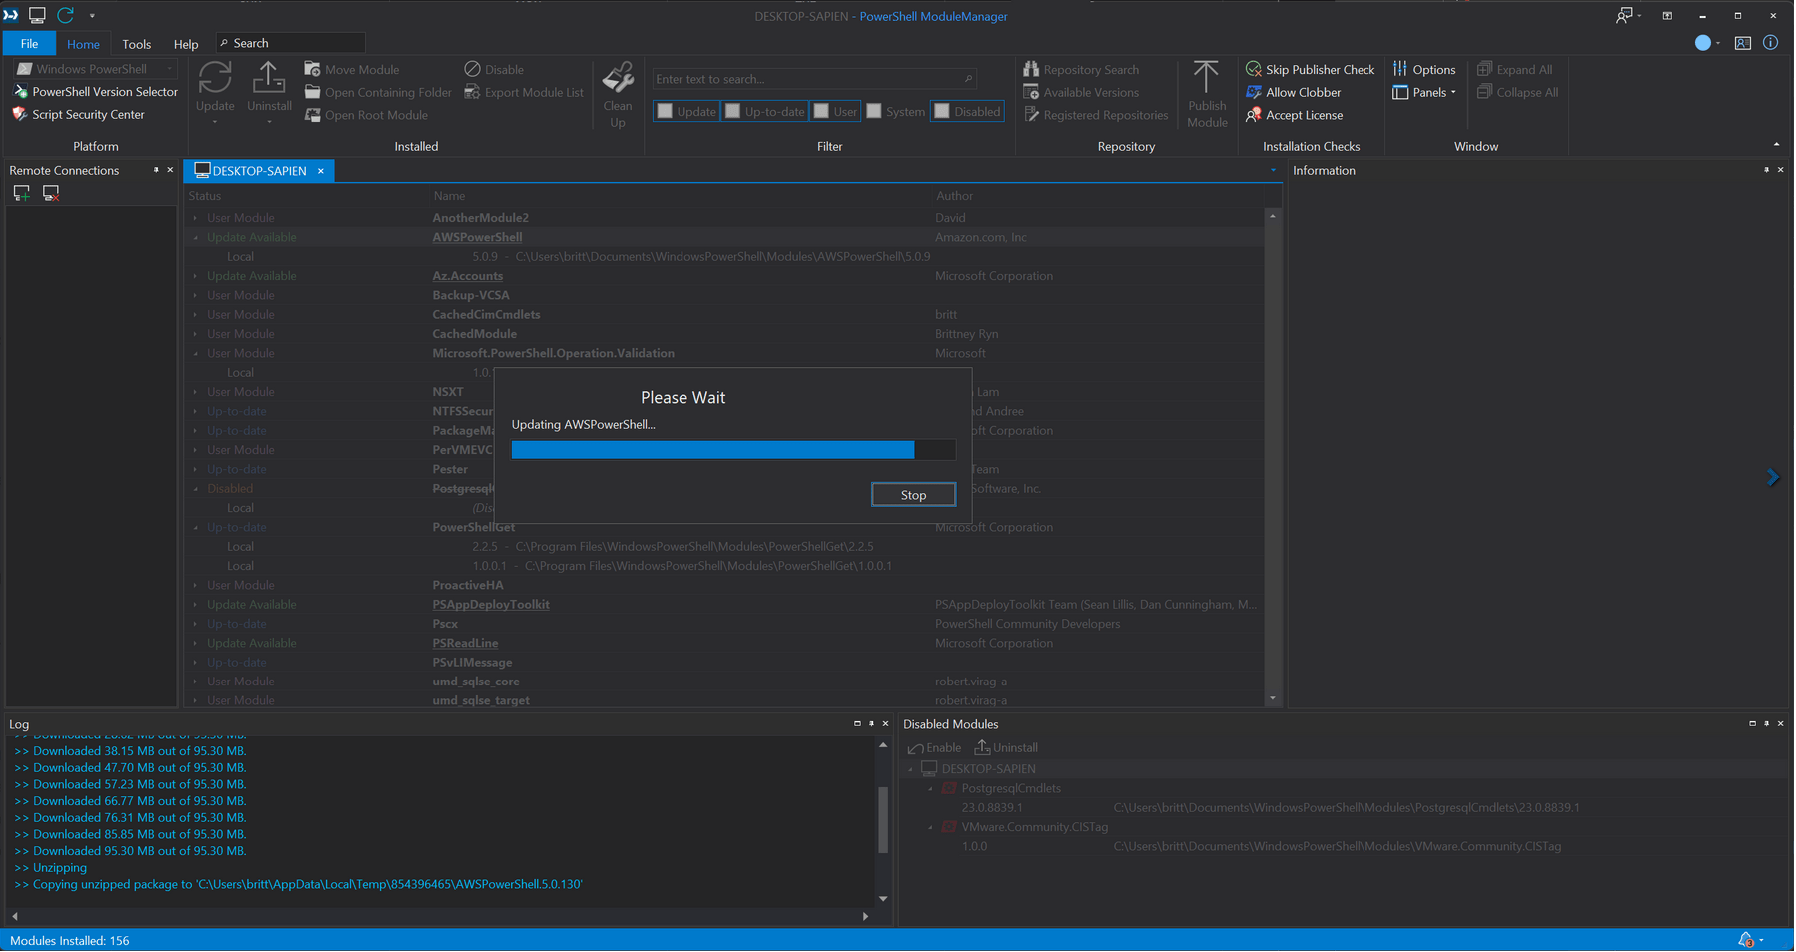
Task: Click the Clean Up broom icon
Action: (x=618, y=78)
